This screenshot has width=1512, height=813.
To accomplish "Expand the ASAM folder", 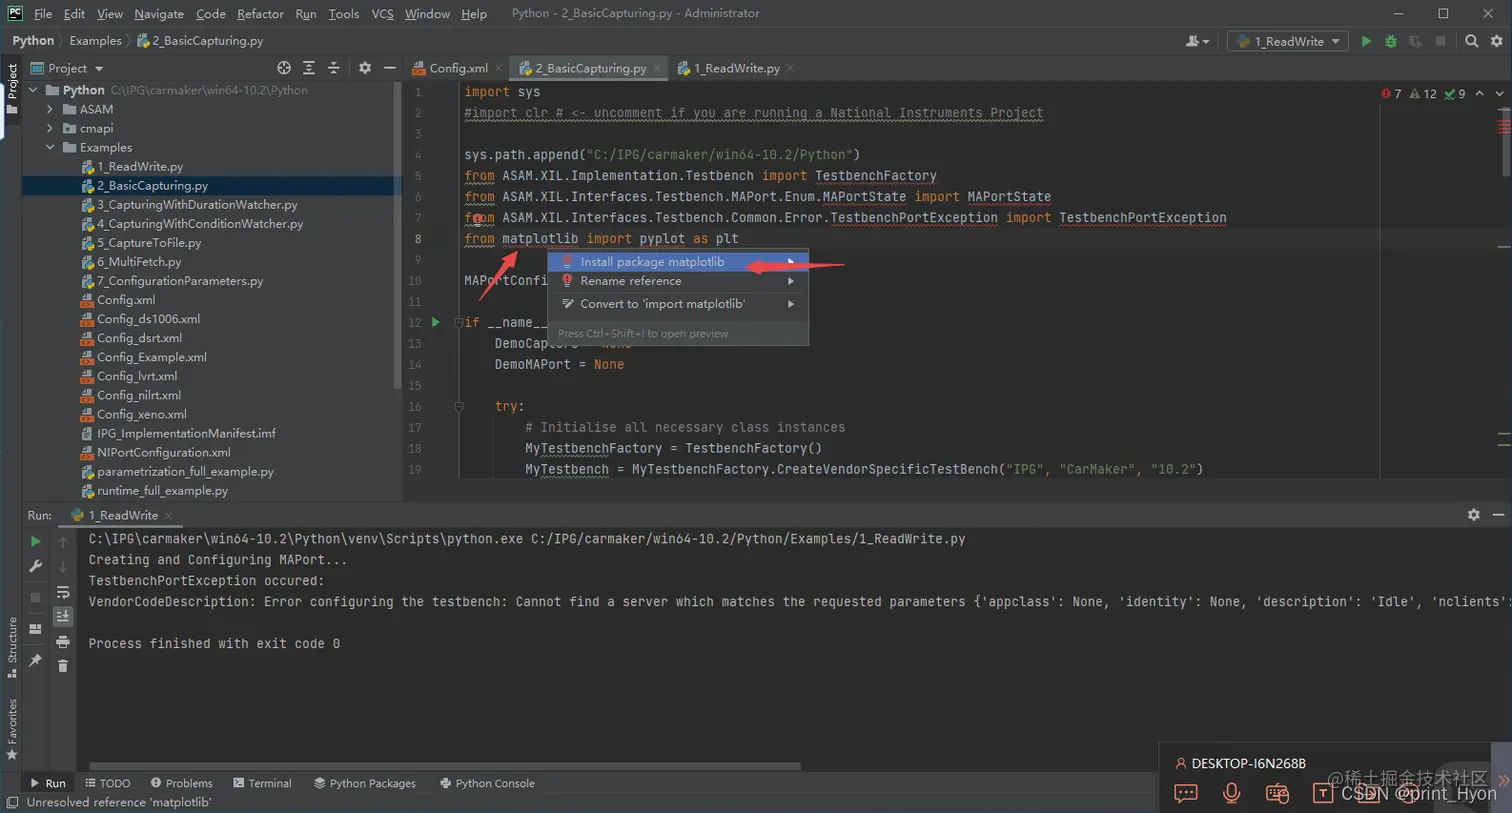I will click(50, 109).
